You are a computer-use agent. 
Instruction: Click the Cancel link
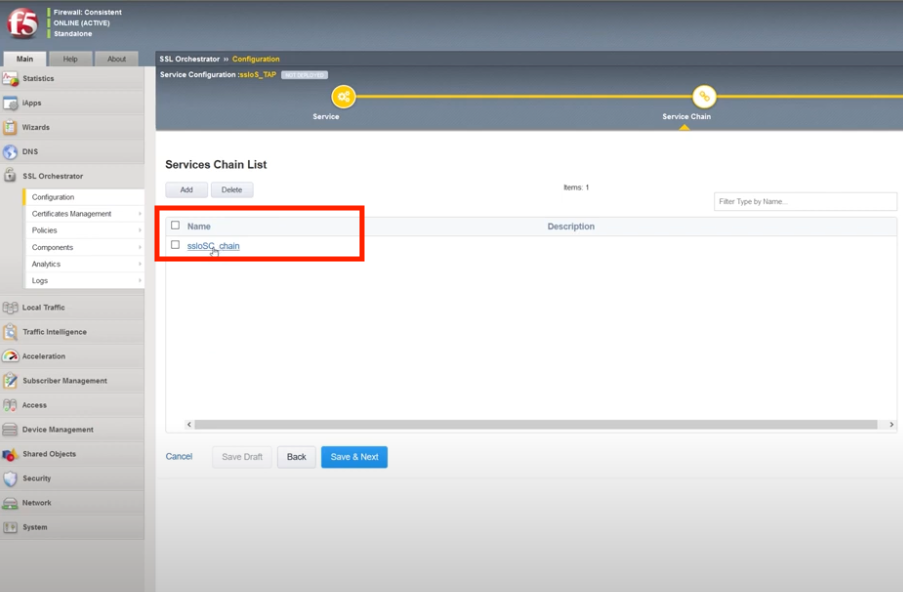179,456
